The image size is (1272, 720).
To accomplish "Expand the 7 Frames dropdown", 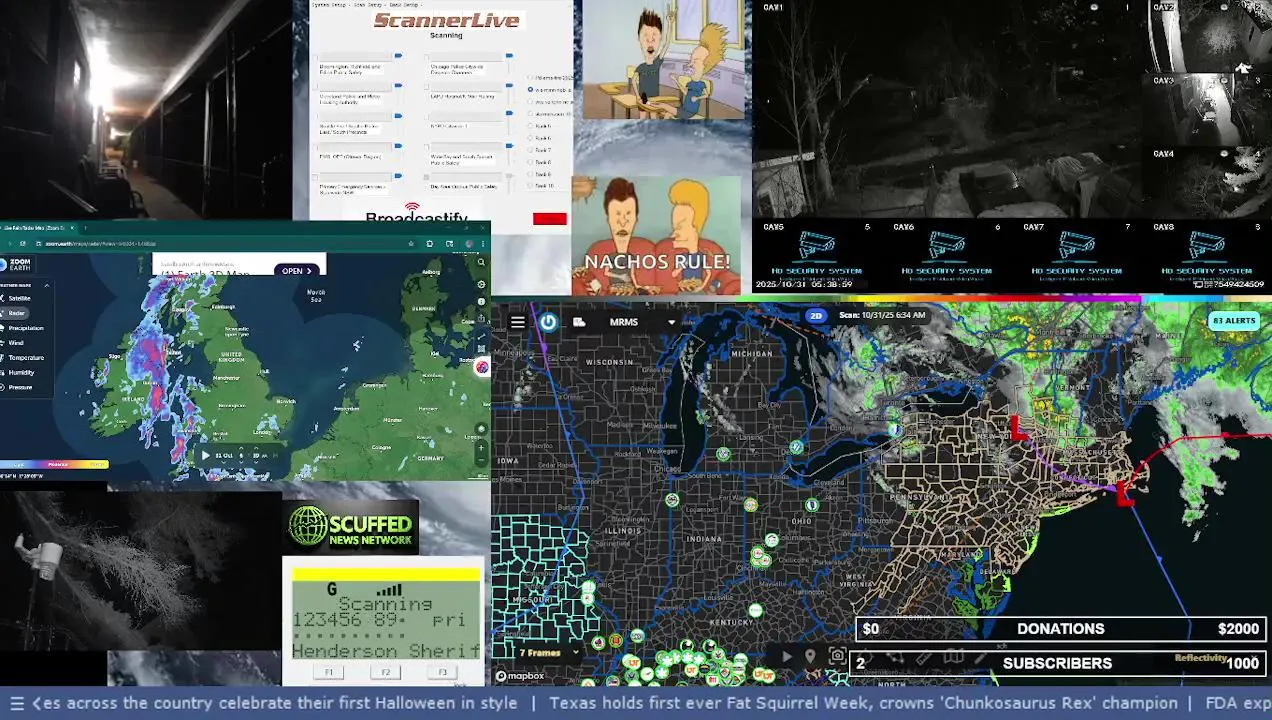I will click(x=548, y=653).
